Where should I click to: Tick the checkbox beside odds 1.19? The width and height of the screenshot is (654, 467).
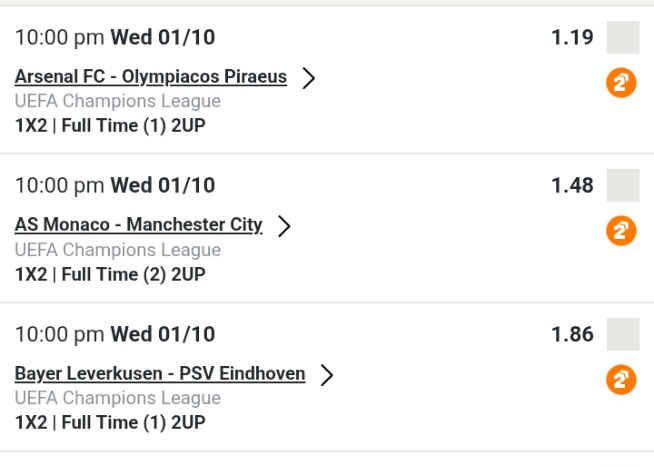tap(623, 37)
